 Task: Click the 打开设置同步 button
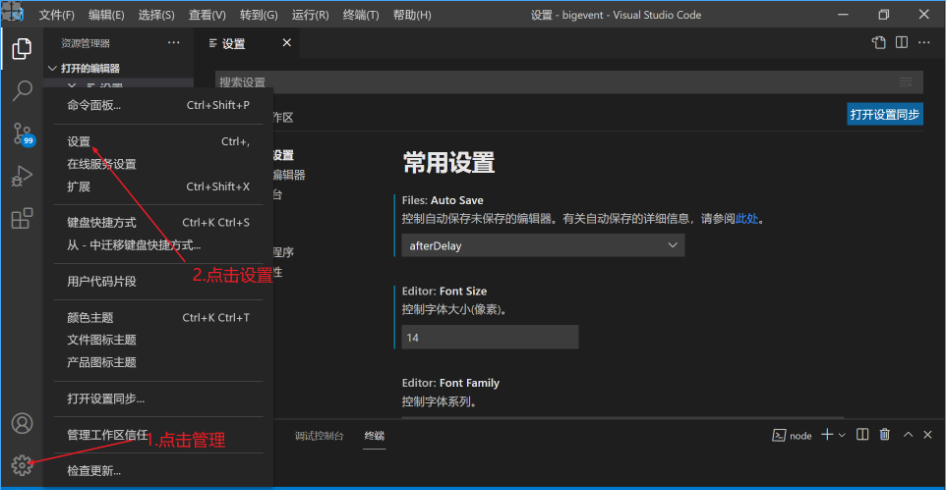pos(885,115)
